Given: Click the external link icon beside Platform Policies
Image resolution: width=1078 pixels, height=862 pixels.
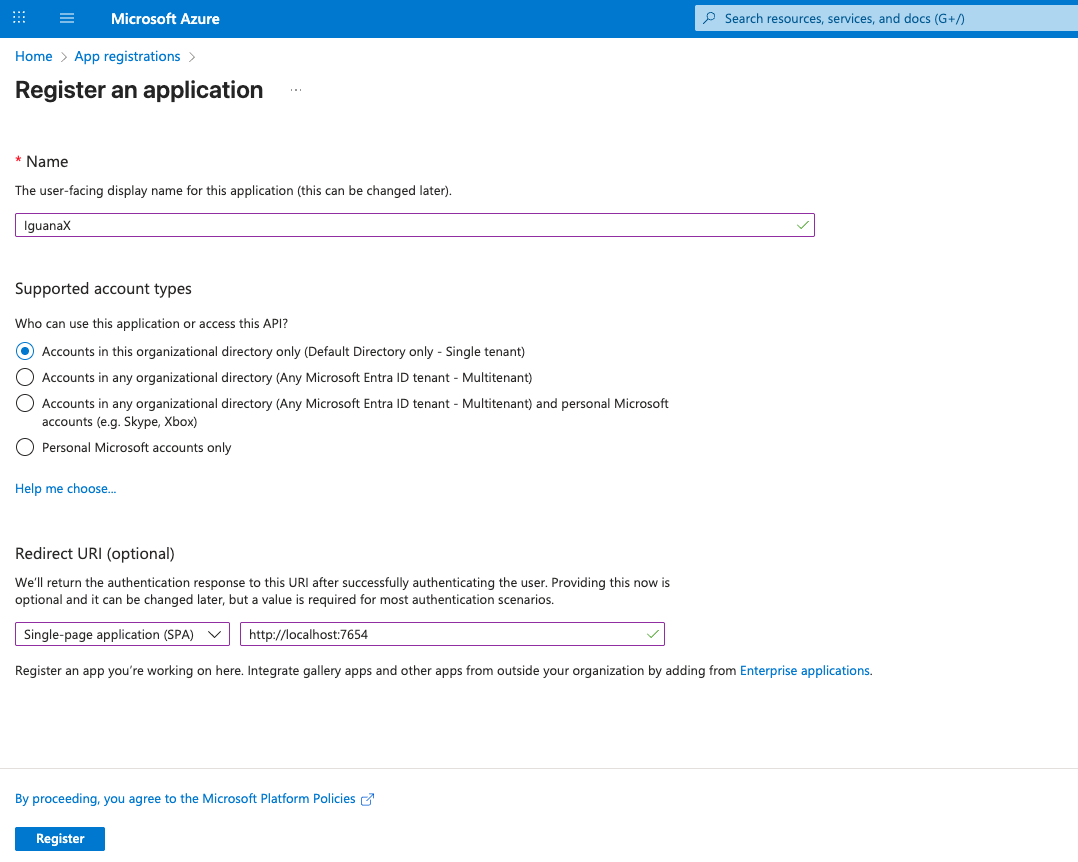Looking at the screenshot, I should click(367, 799).
